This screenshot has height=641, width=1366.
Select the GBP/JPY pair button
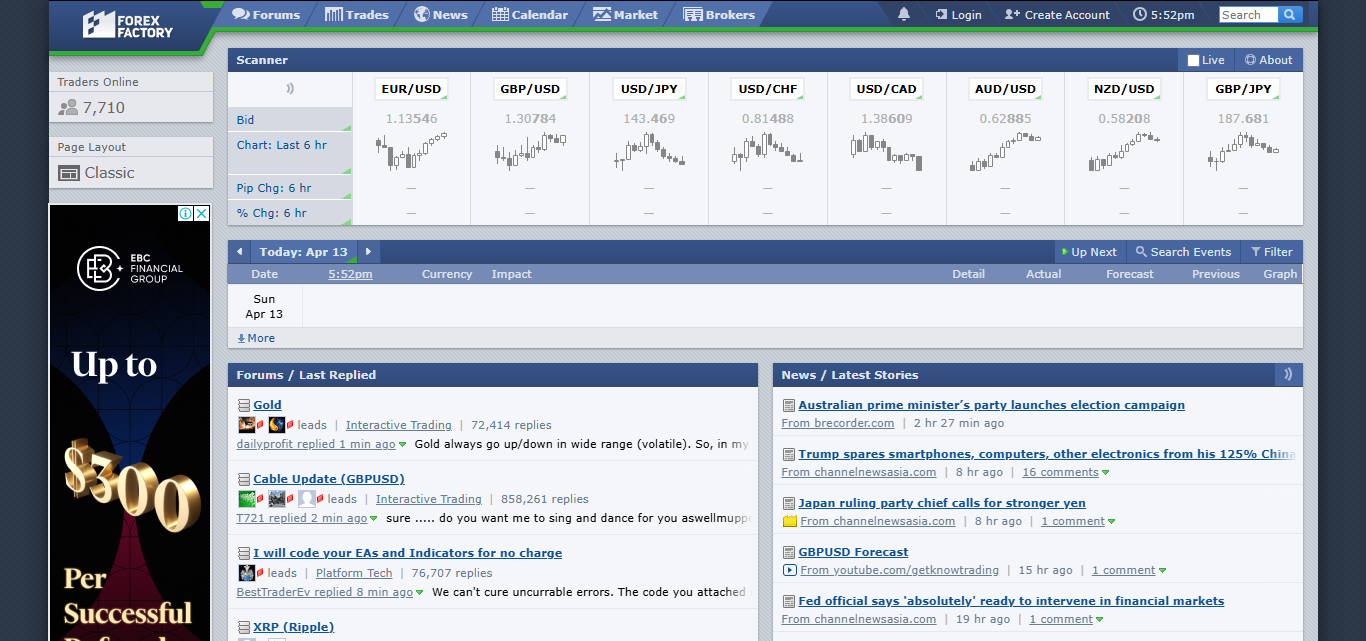(x=1243, y=89)
